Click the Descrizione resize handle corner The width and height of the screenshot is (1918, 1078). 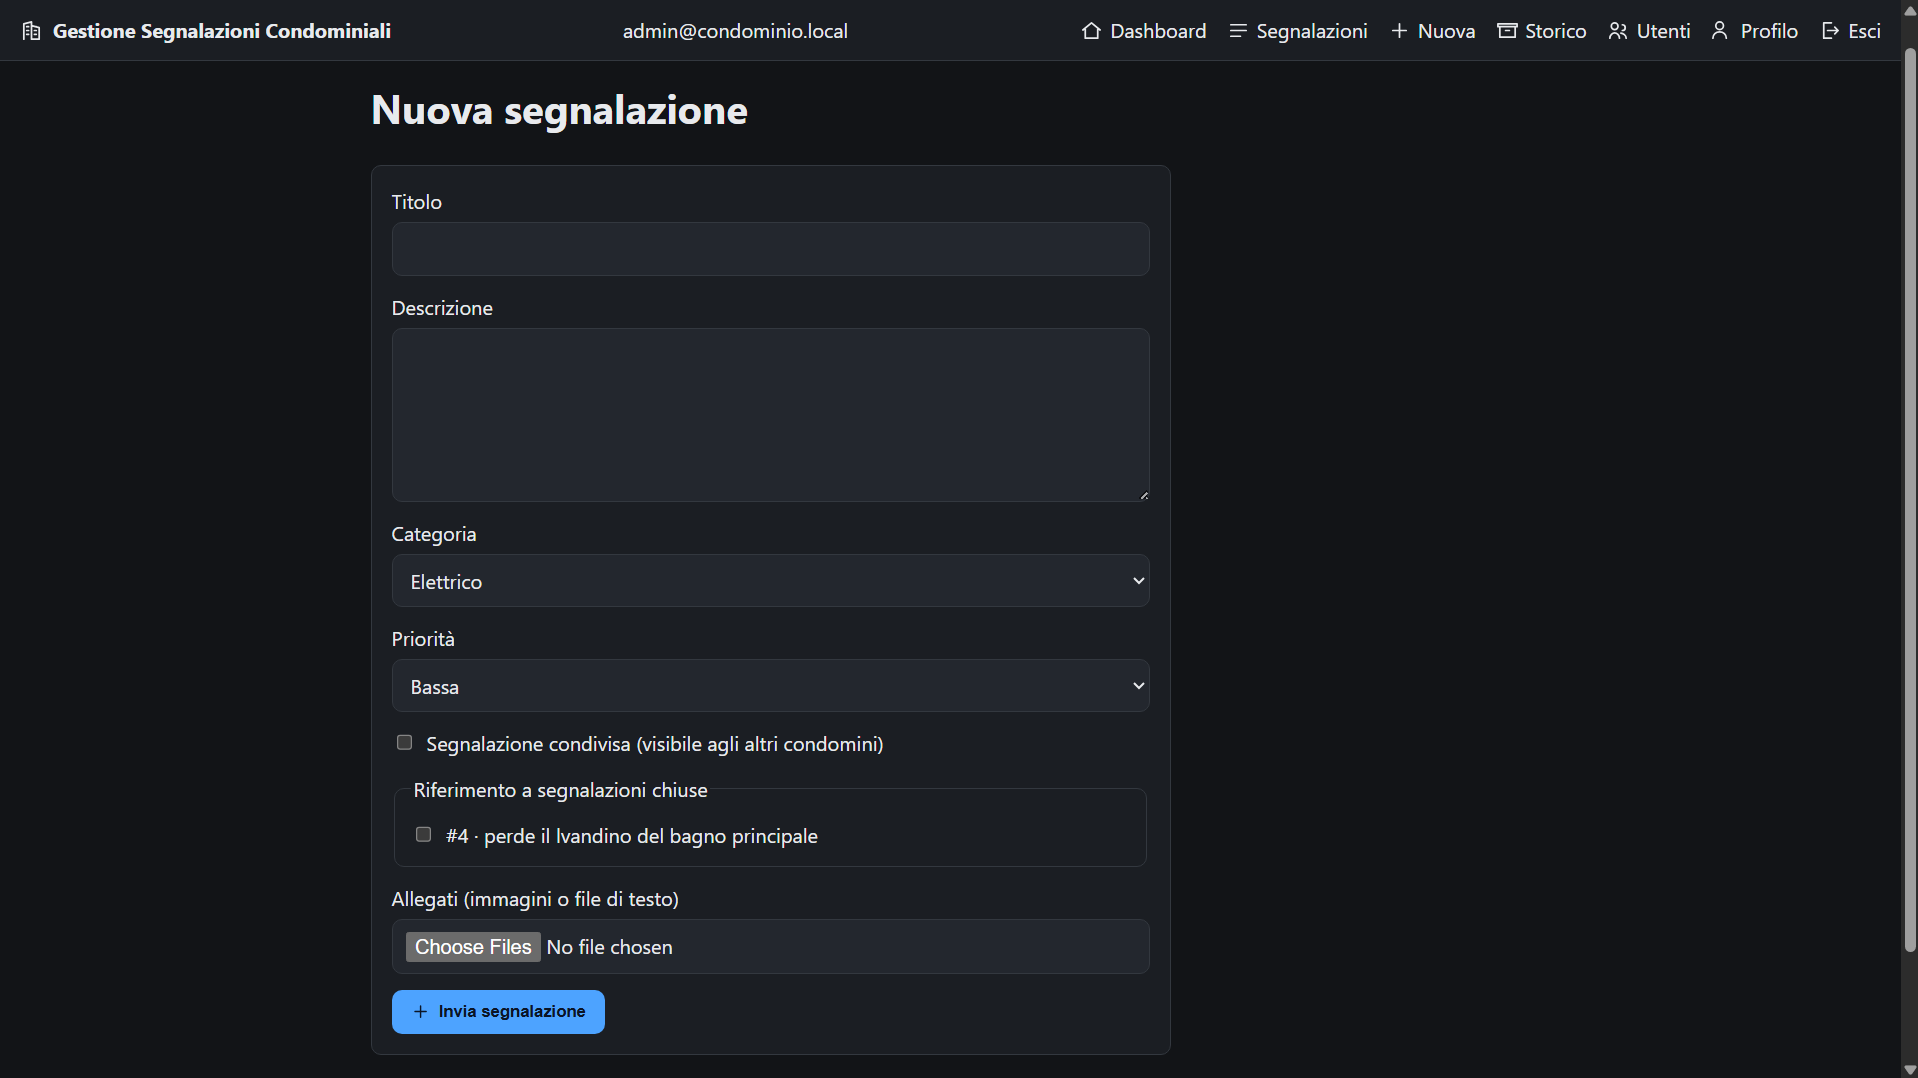[x=1143, y=495]
